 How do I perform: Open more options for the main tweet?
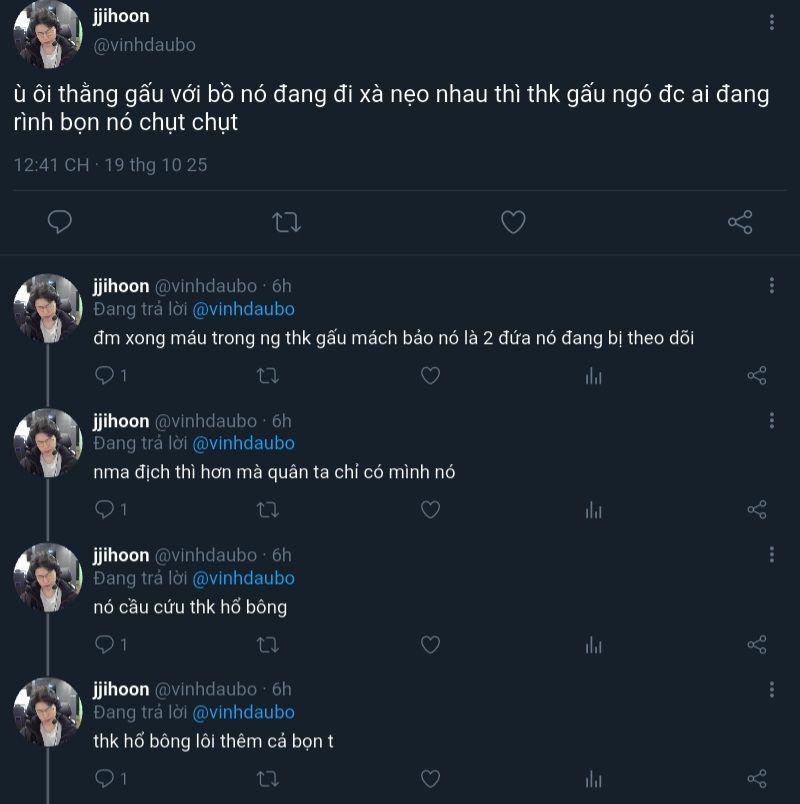coord(771,22)
